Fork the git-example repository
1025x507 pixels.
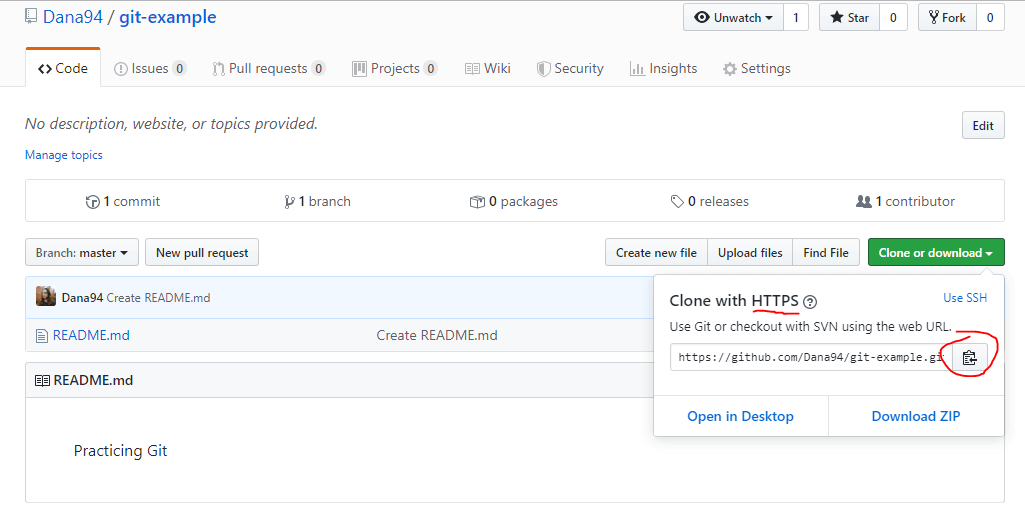(947, 18)
